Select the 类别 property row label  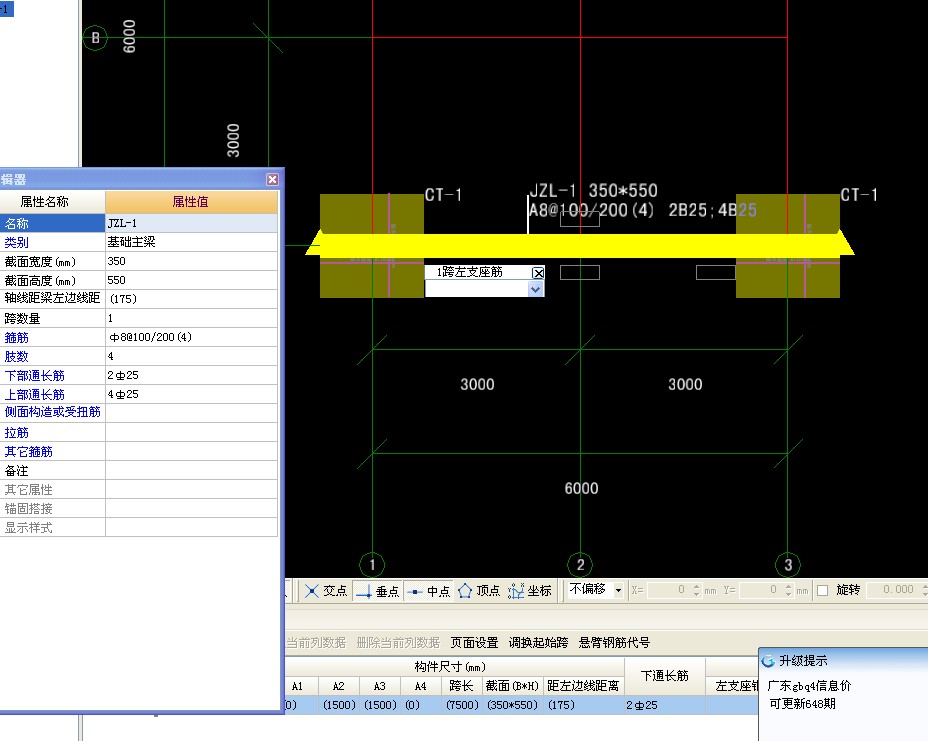coord(17,242)
